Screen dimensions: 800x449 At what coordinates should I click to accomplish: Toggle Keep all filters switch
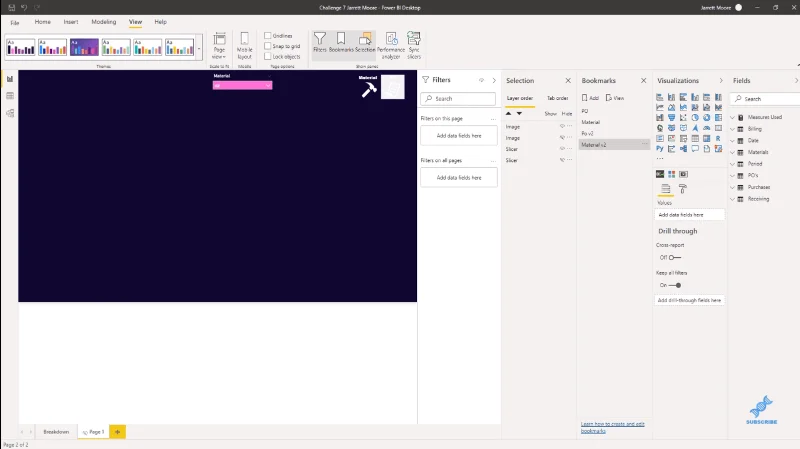pos(674,285)
